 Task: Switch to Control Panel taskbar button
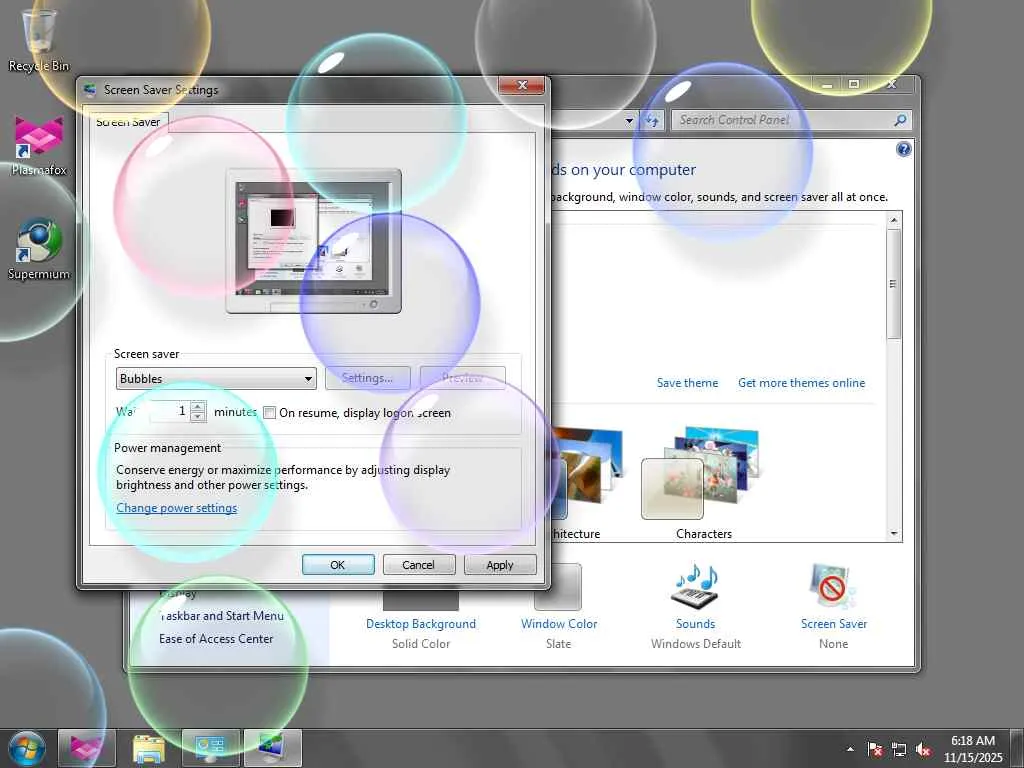point(210,748)
